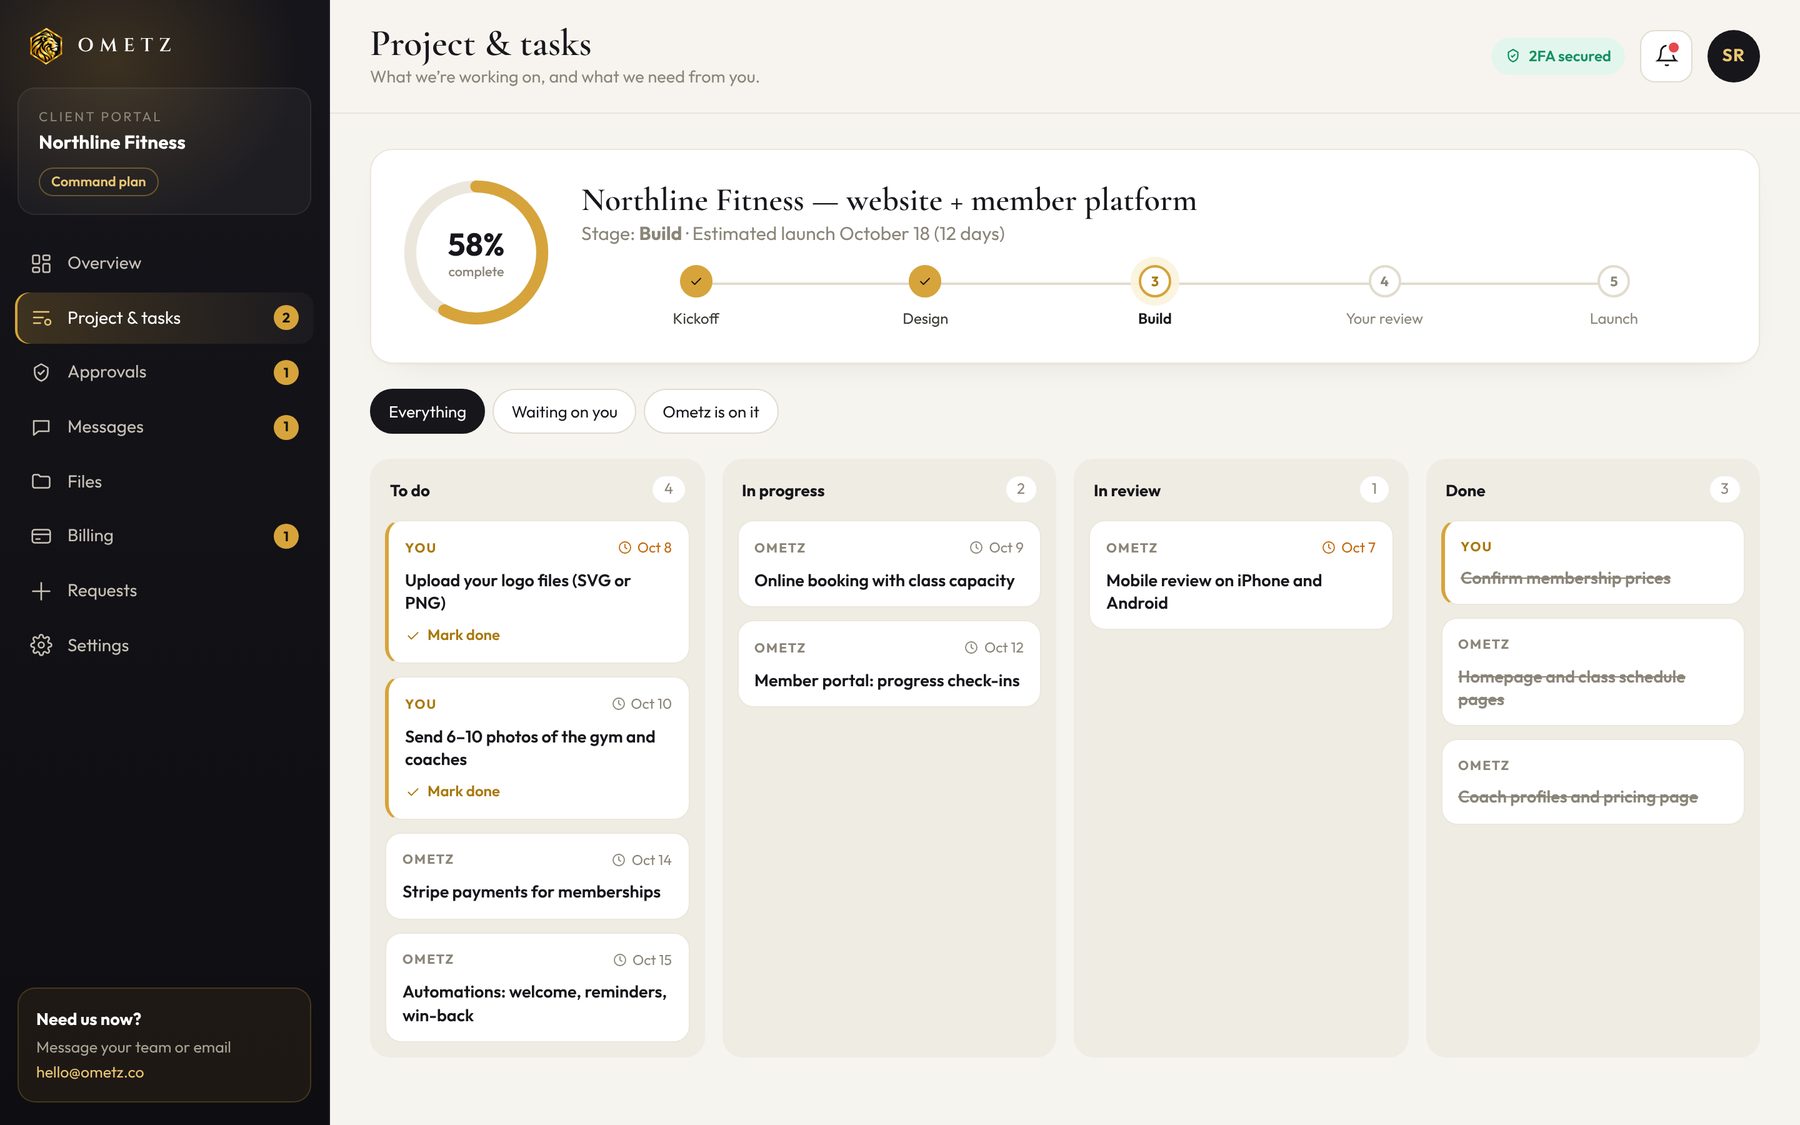Image resolution: width=1800 pixels, height=1125 pixels.
Task: Open Mobile review on iPhone and Android card
Action: tap(1241, 575)
